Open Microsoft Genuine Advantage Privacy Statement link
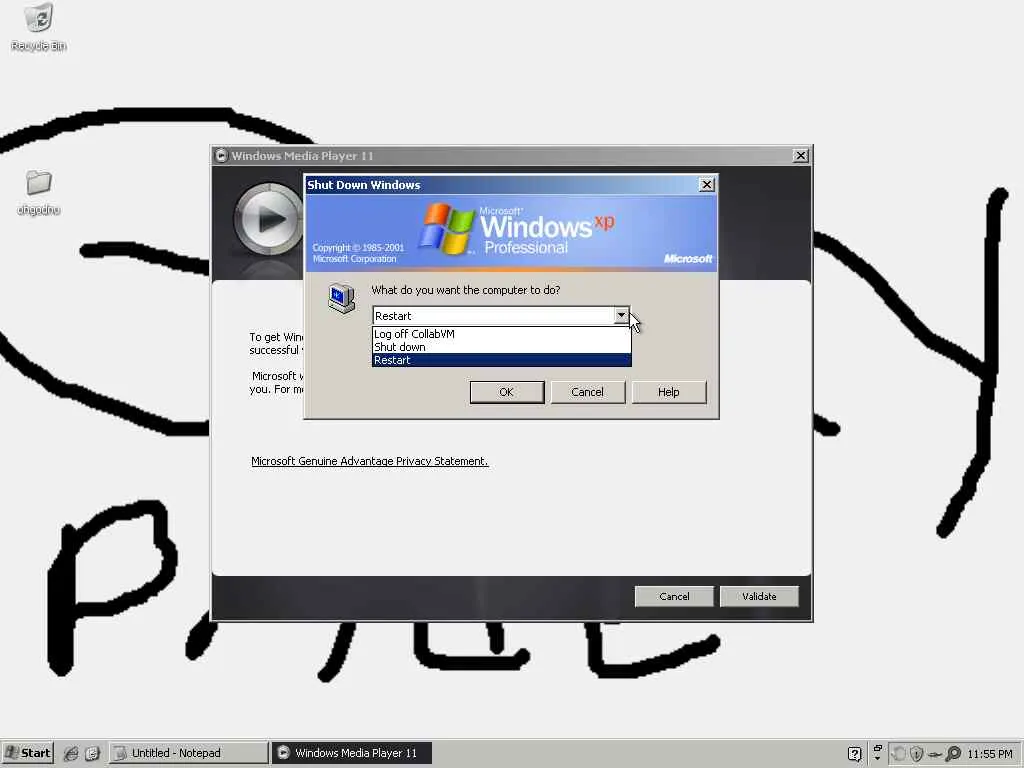This screenshot has width=1024, height=768. point(370,461)
